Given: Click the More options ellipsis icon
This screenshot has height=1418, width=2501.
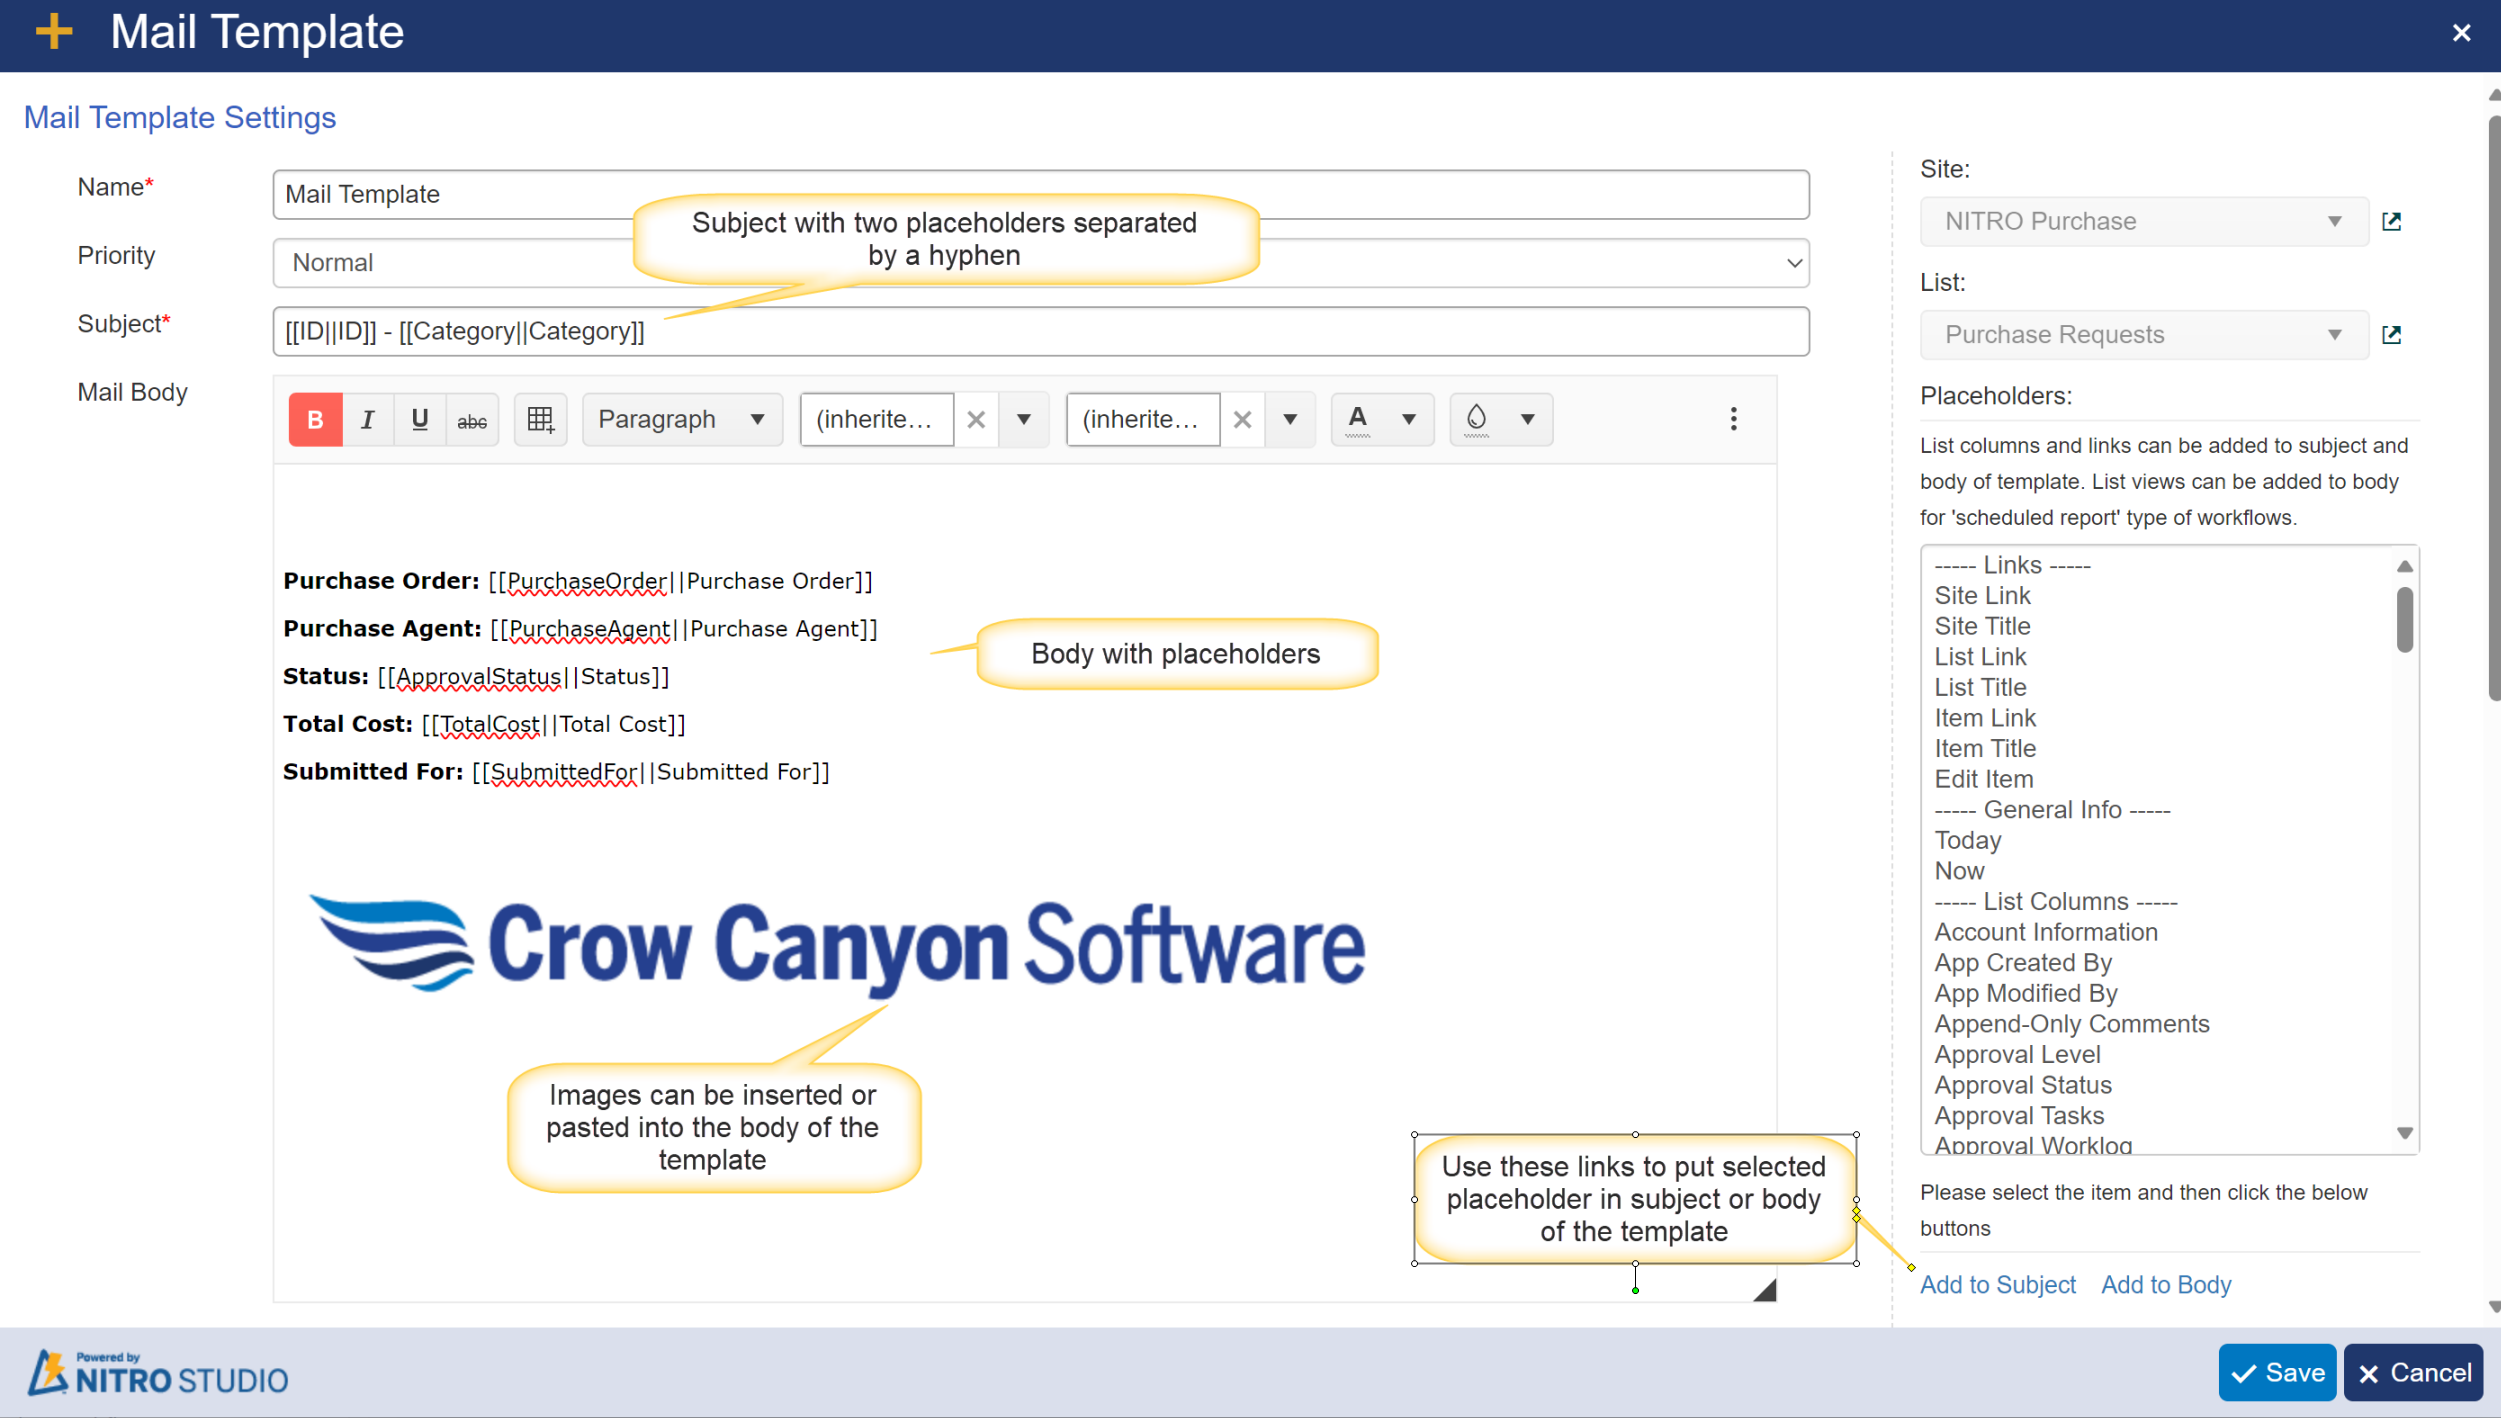Looking at the screenshot, I should coord(1733,419).
